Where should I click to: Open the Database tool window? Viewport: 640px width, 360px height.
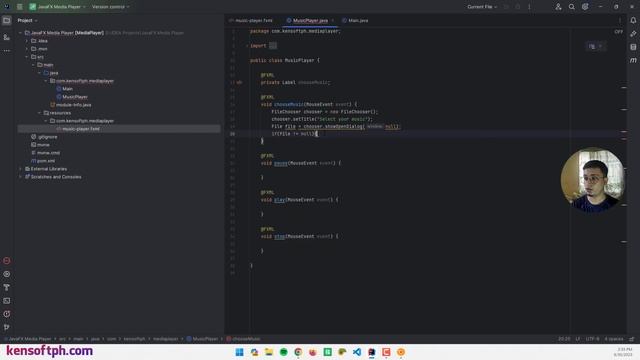[x=633, y=47]
